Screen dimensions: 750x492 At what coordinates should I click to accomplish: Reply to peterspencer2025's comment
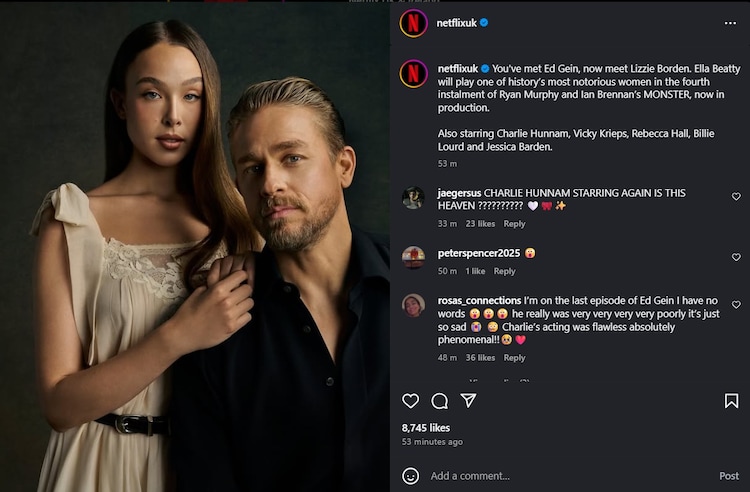504,271
